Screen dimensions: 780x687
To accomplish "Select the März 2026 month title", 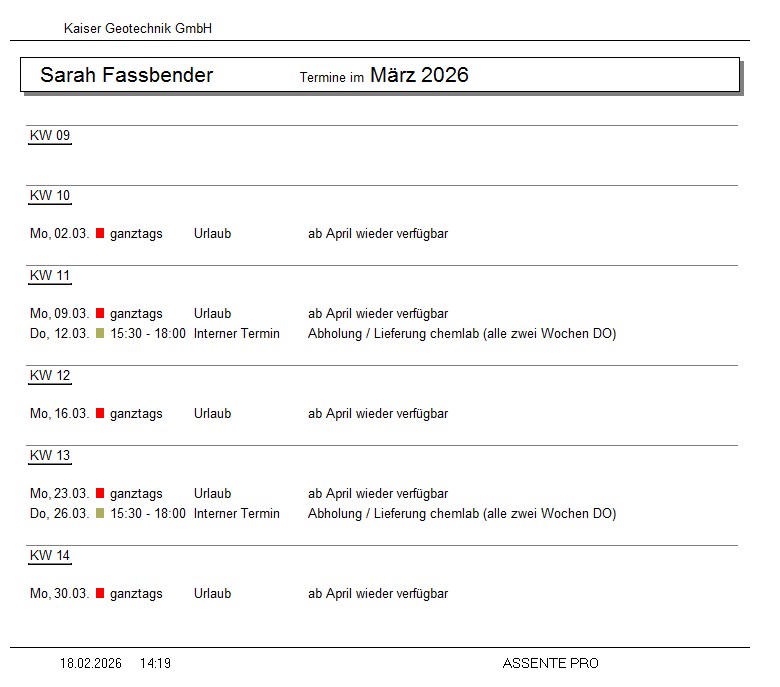I will point(419,75).
